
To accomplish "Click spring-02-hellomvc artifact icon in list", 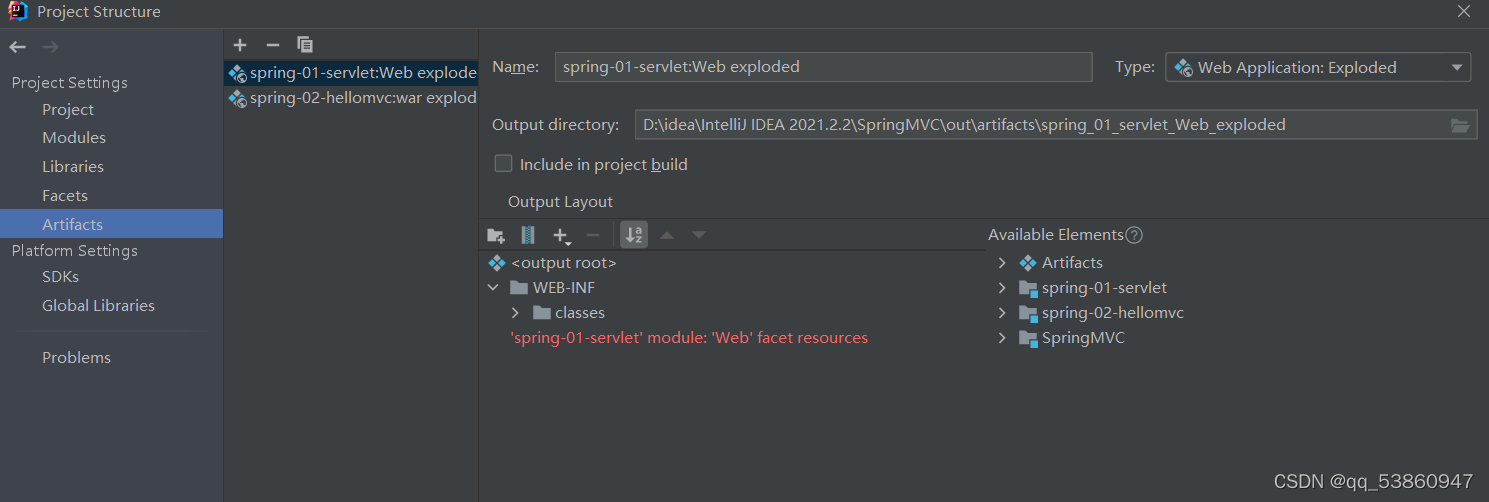I will [x=237, y=98].
